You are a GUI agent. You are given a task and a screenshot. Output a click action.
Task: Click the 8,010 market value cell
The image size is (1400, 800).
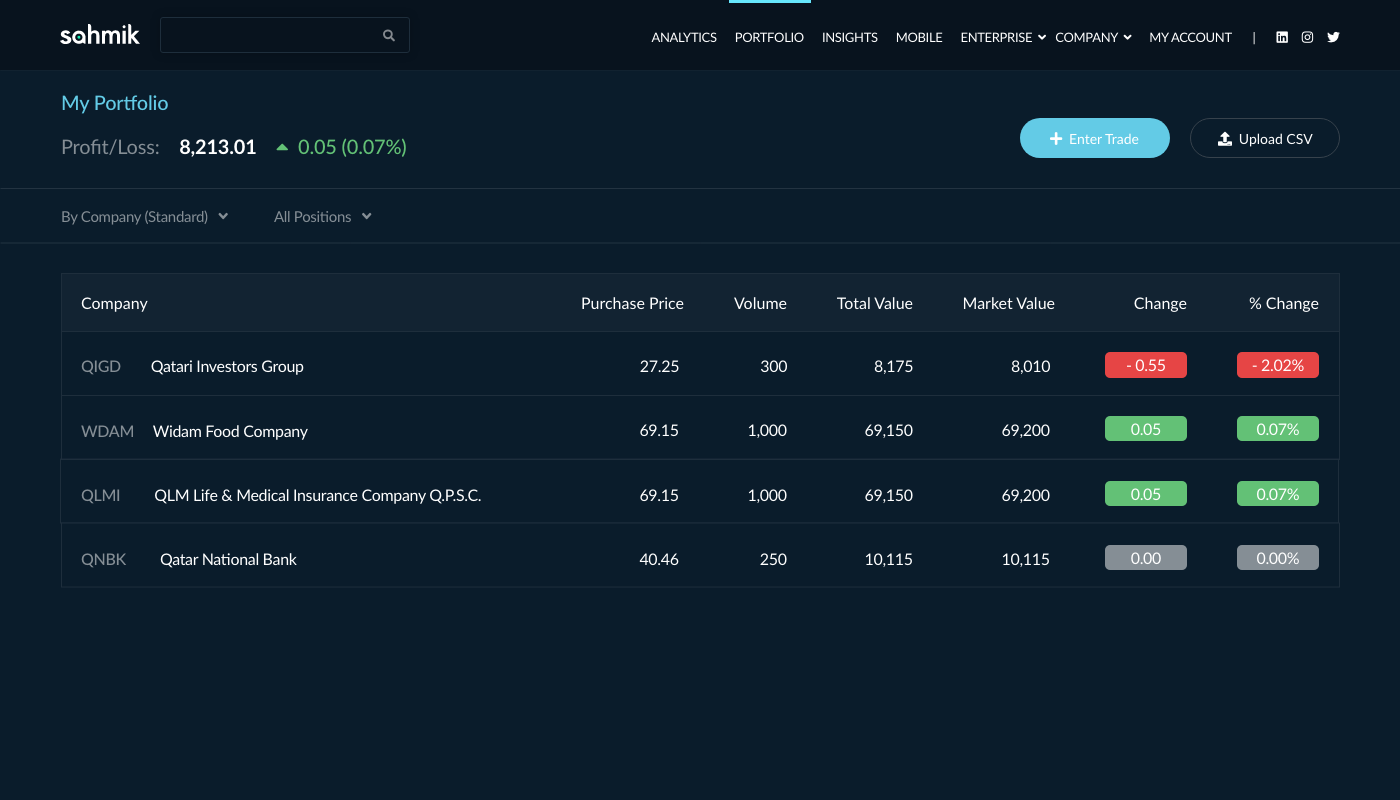(1031, 366)
